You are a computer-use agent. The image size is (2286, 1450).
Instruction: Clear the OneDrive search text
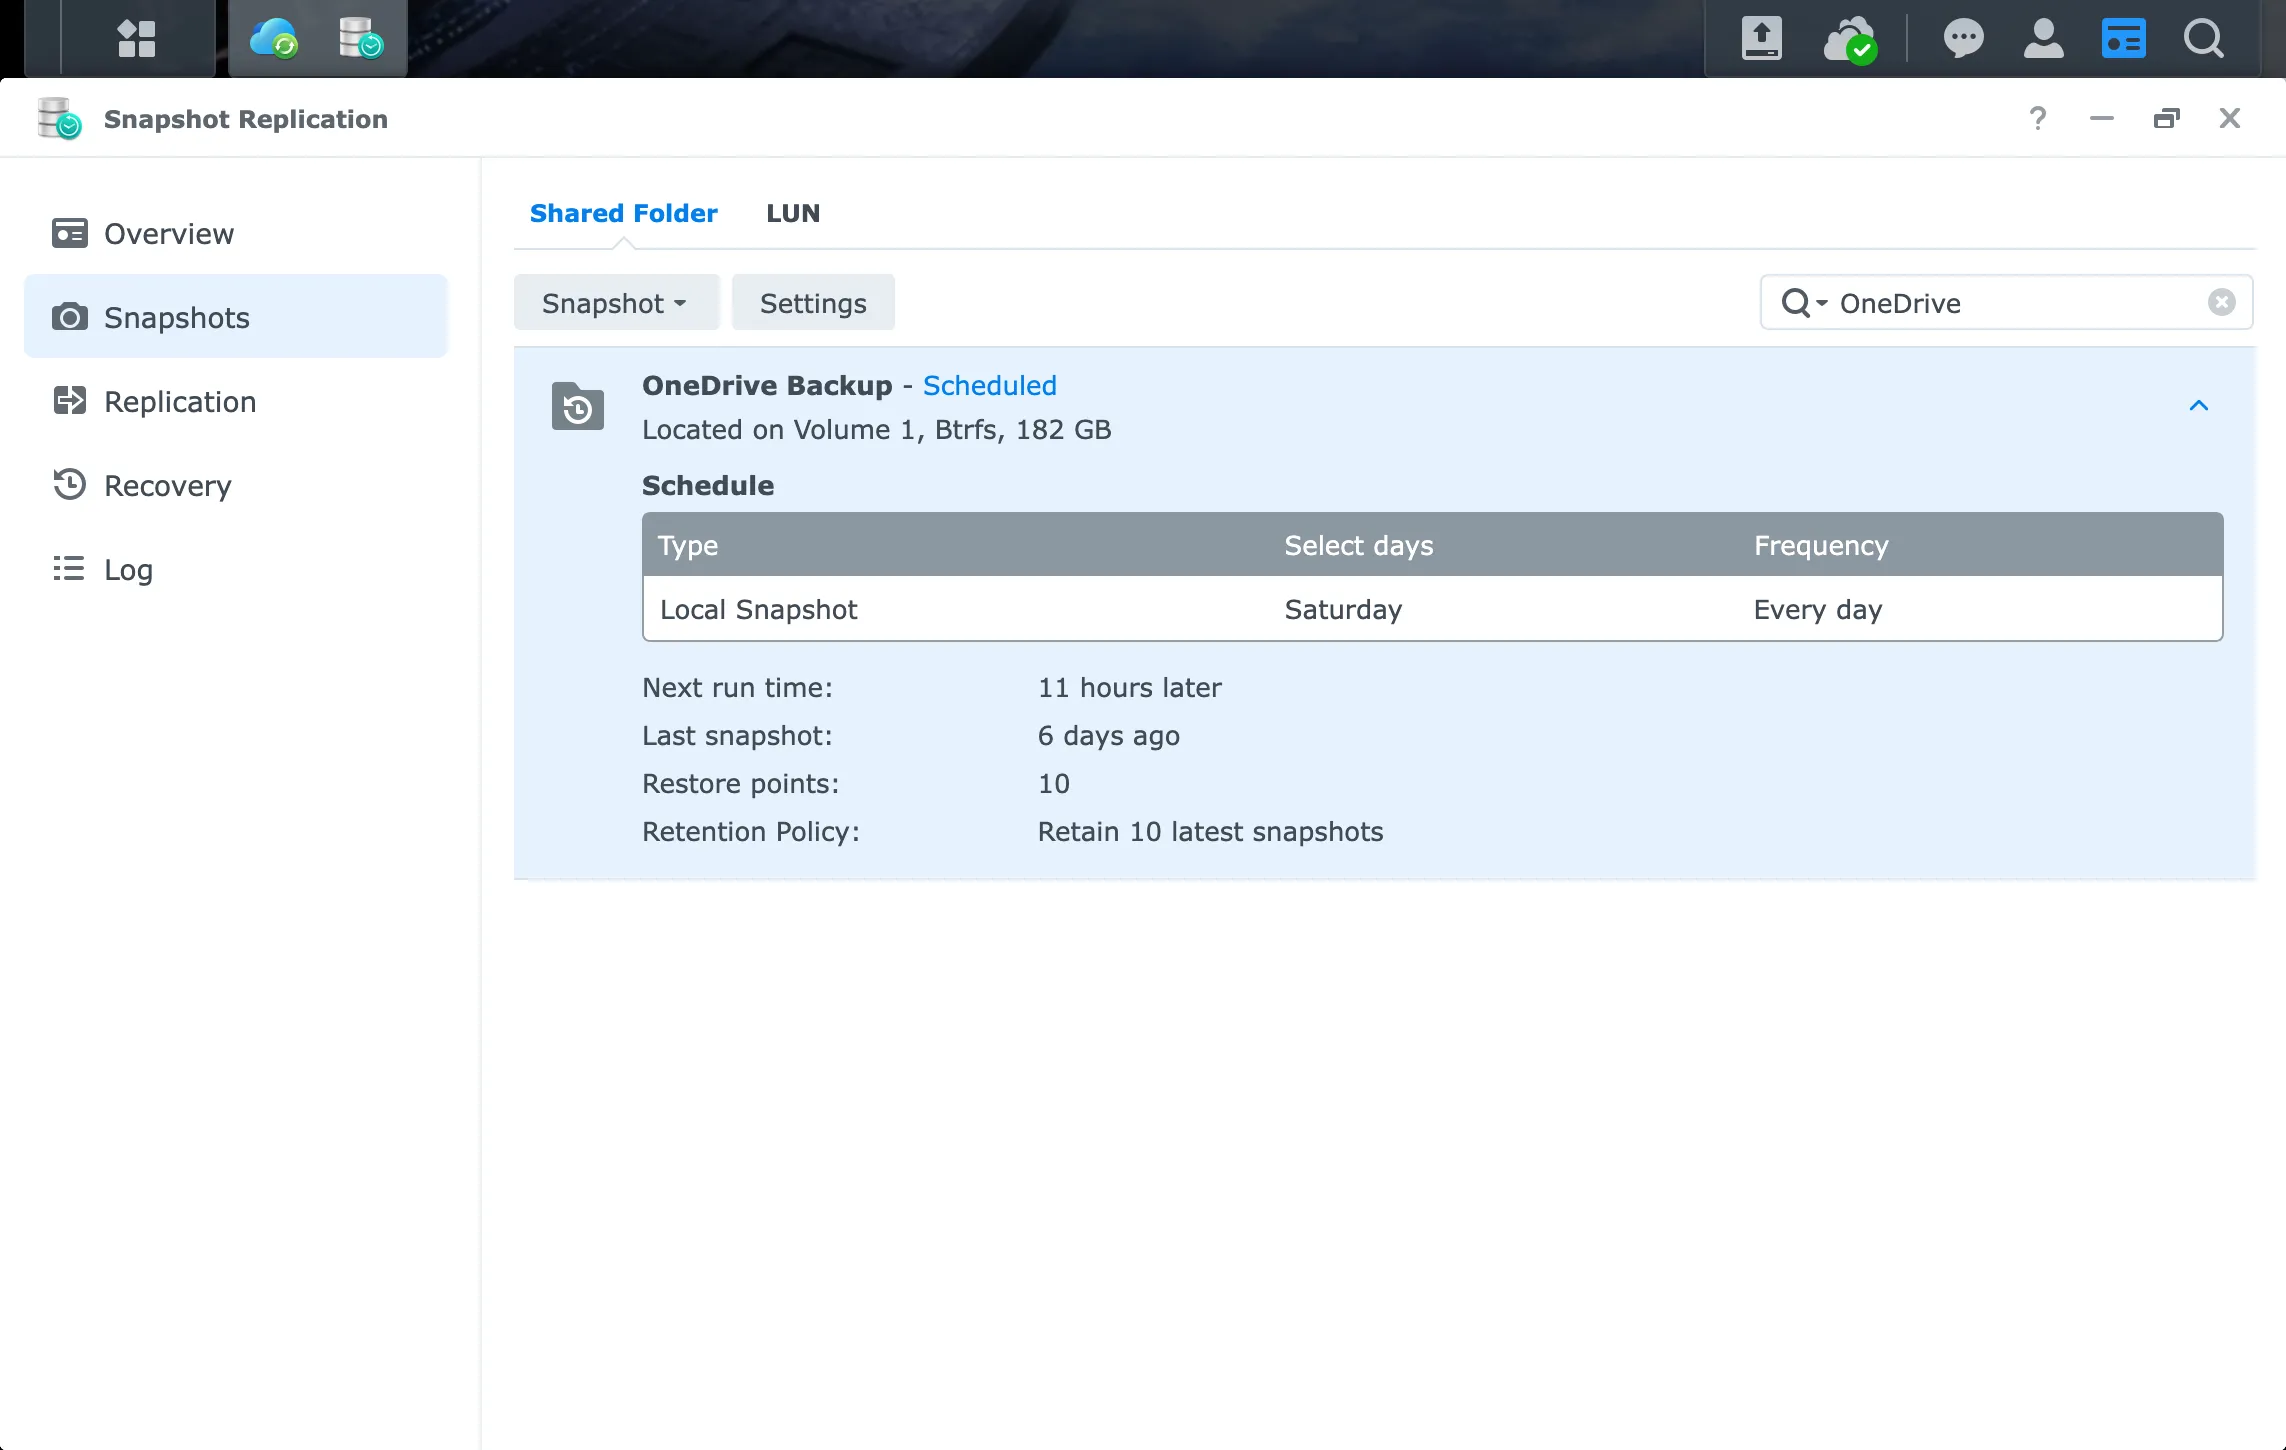2223,302
